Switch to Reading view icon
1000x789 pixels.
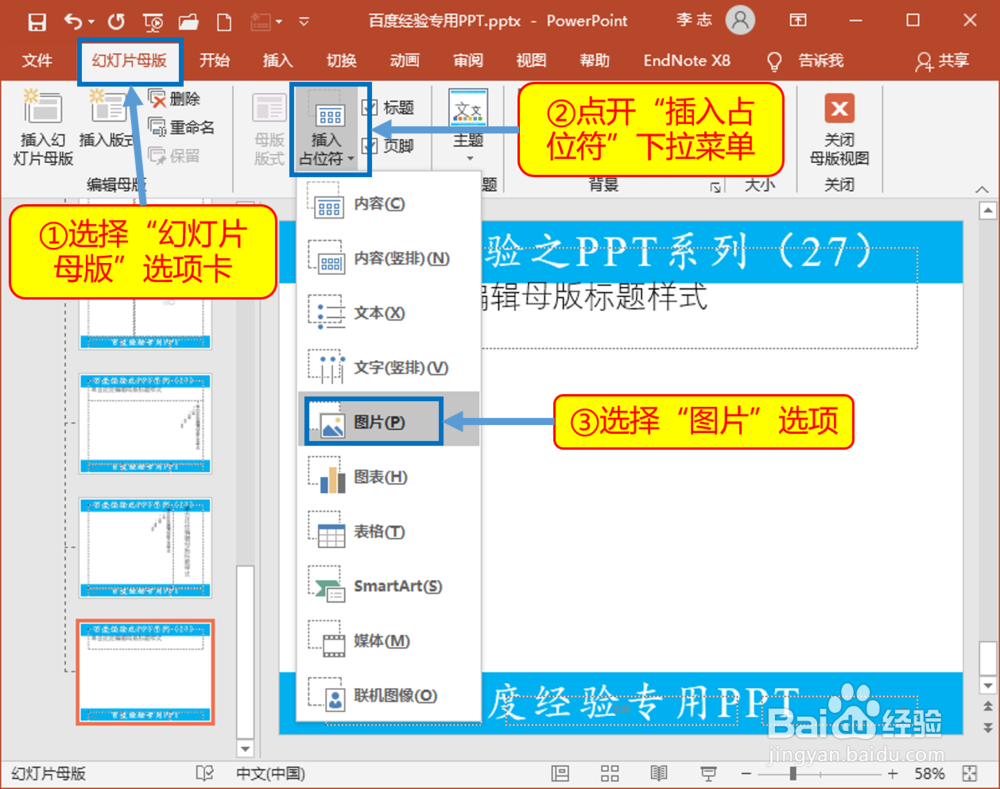pos(659,774)
